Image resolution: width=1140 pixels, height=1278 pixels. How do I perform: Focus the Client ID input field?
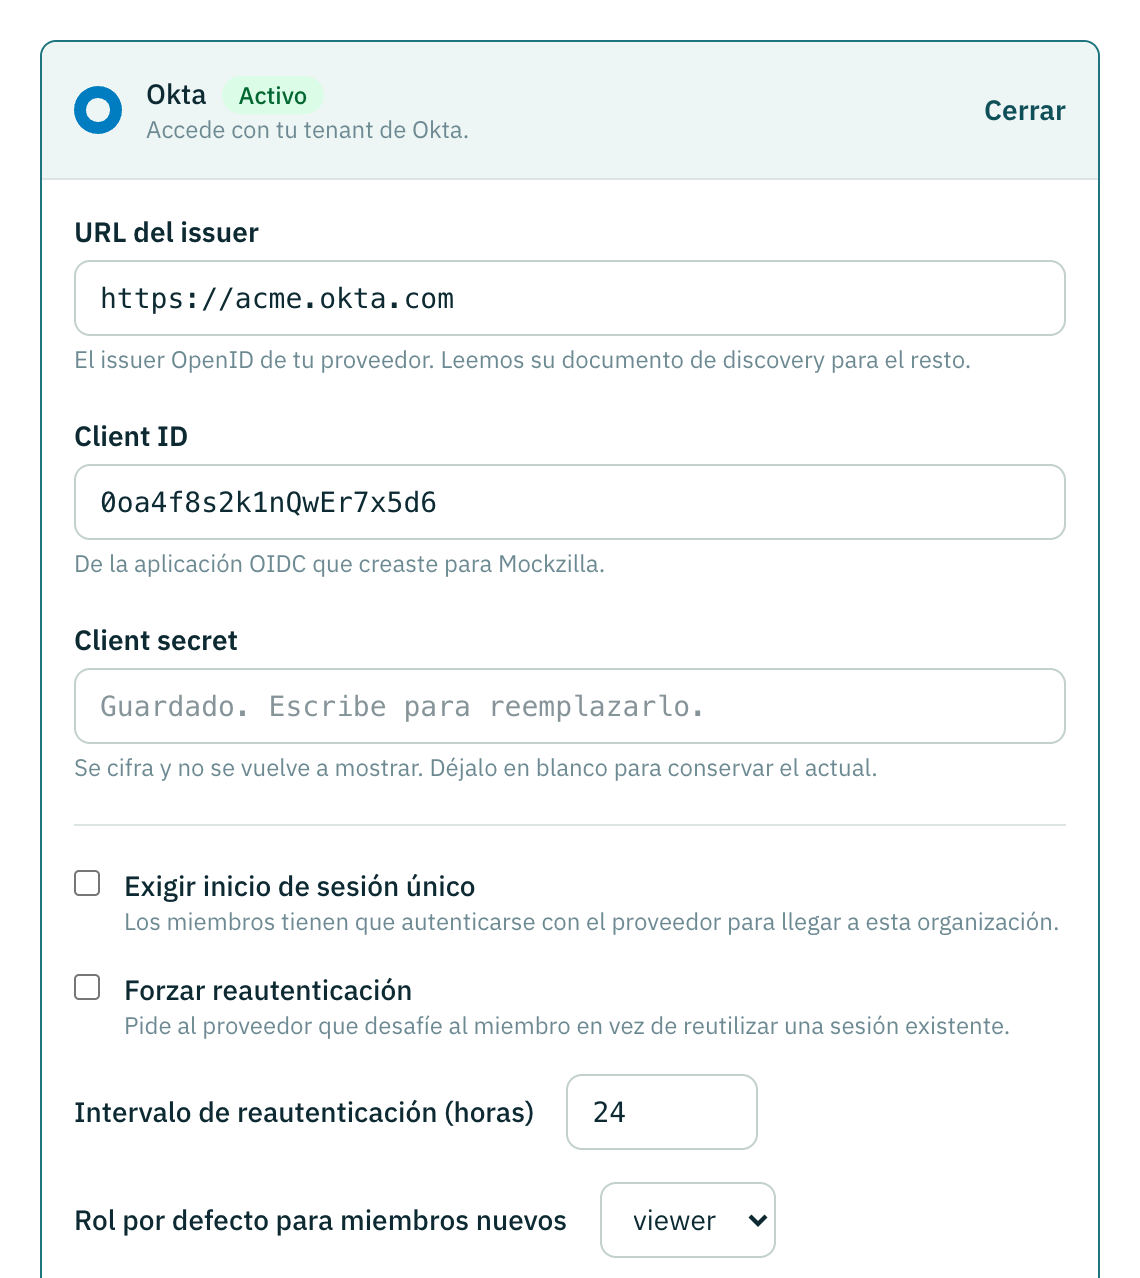(x=570, y=502)
